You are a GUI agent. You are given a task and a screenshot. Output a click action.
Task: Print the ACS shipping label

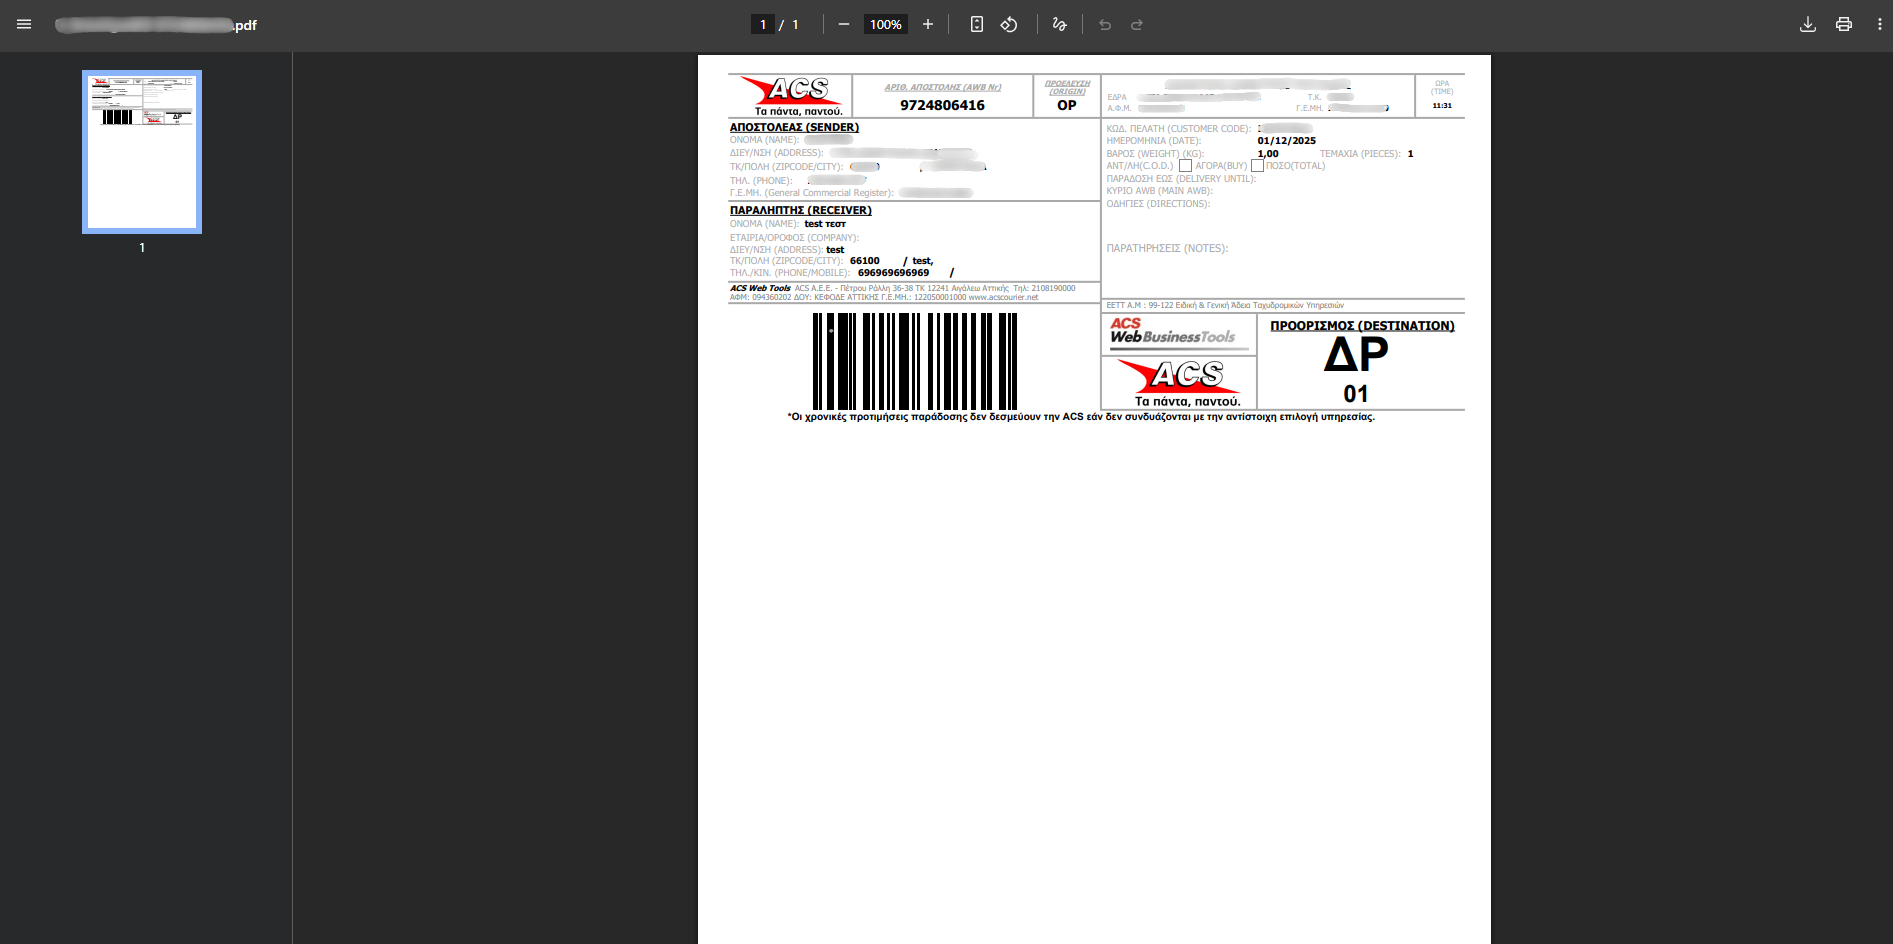click(1844, 24)
